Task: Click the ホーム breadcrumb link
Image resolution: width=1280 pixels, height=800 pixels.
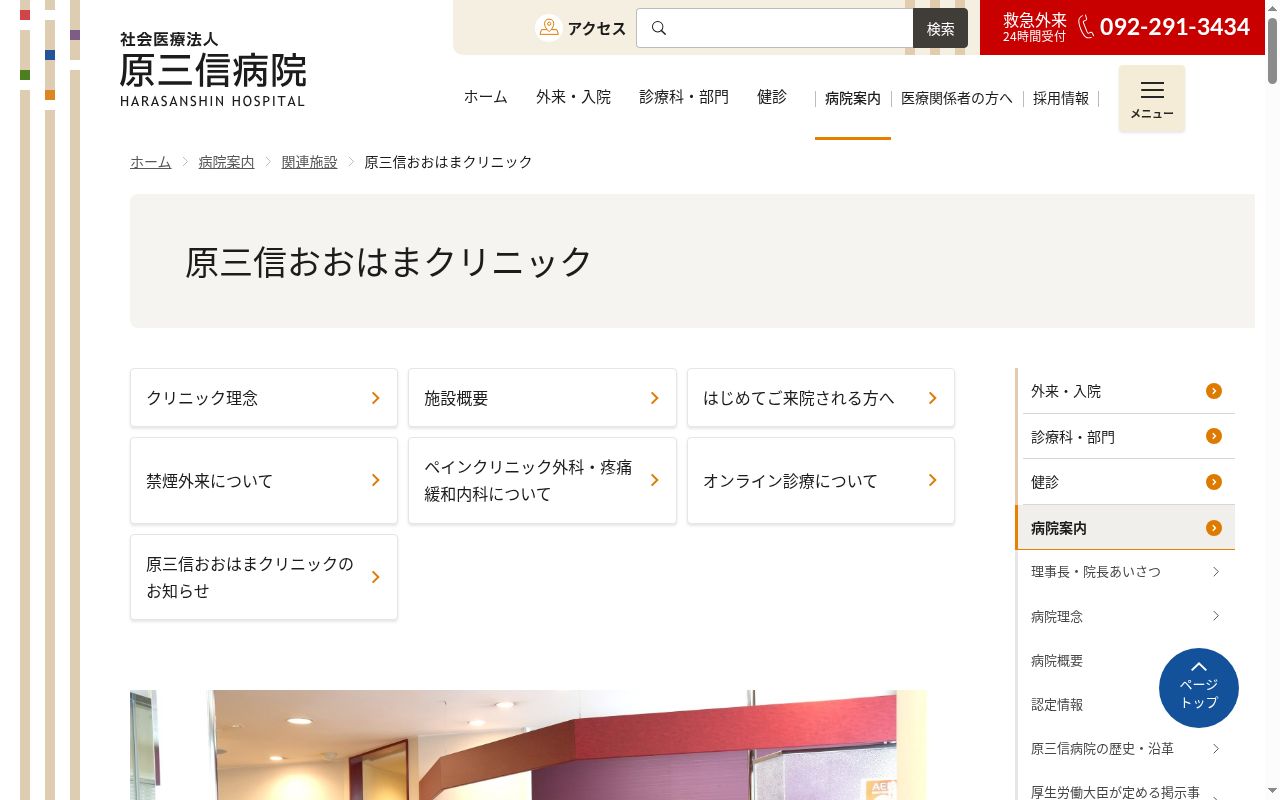Action: click(151, 162)
